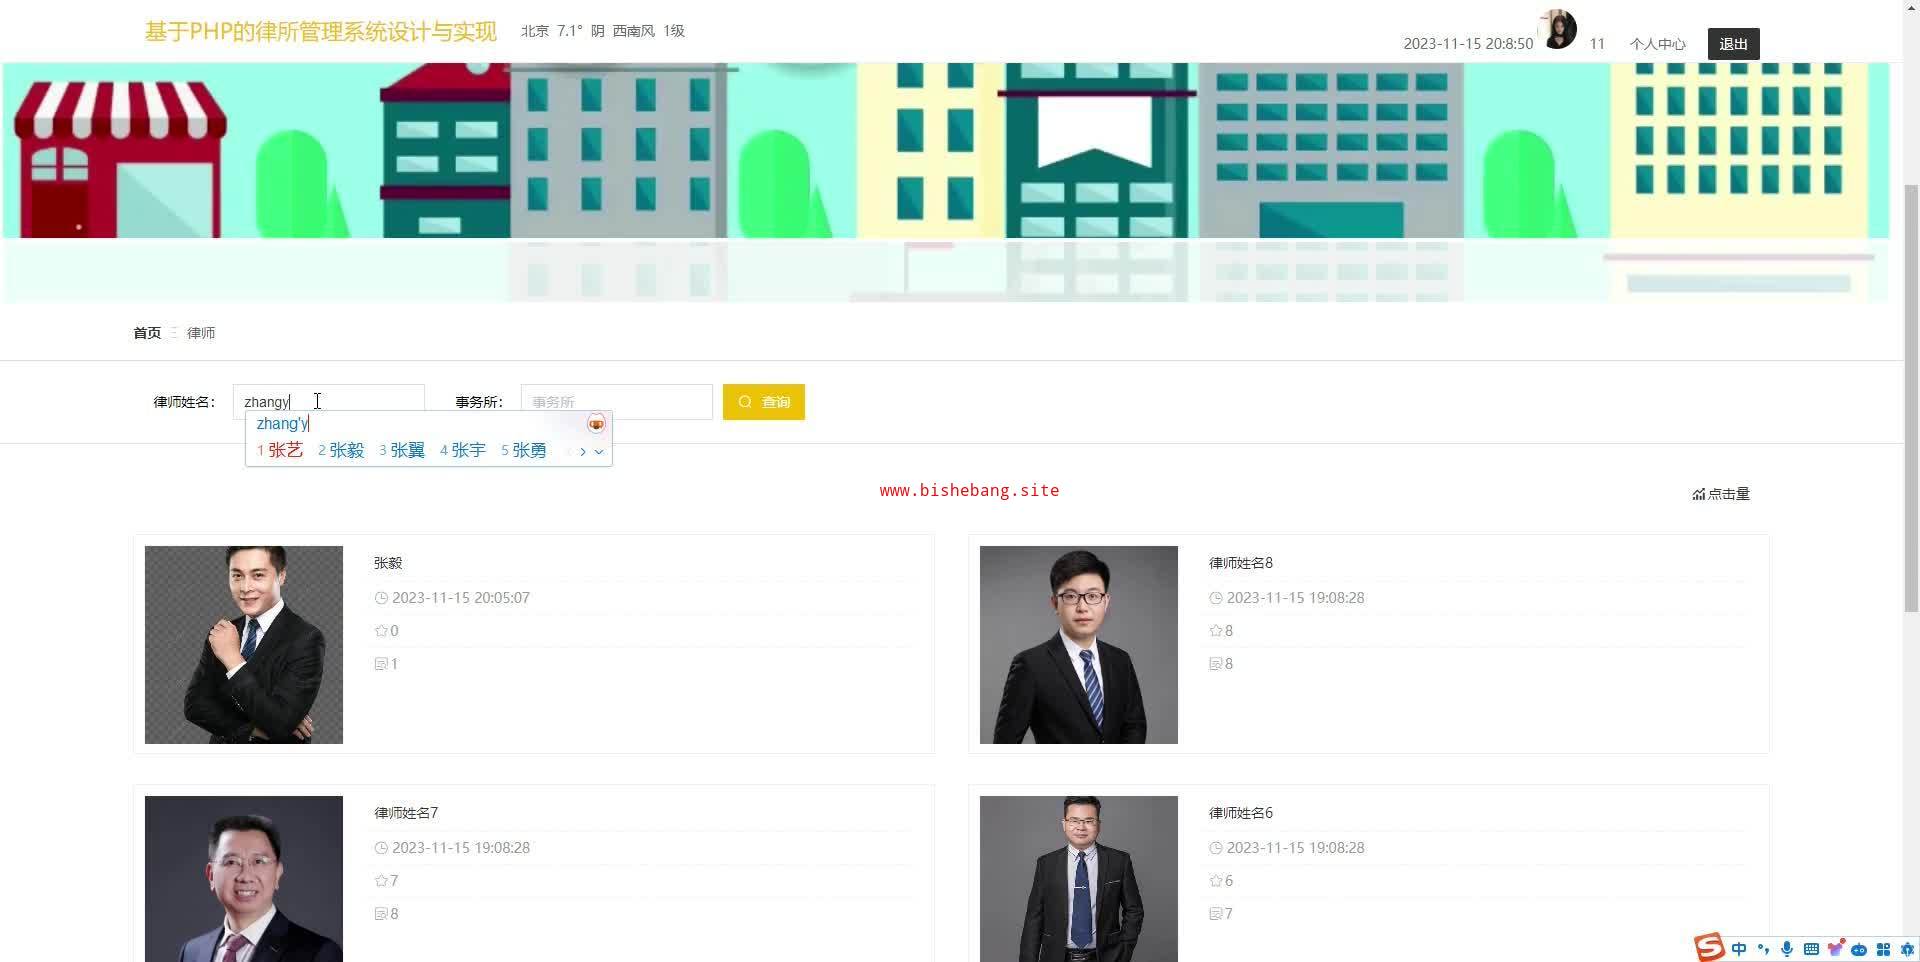Image resolution: width=1920 pixels, height=962 pixels.
Task: Click the Sogou input method logo
Action: tap(1709, 947)
